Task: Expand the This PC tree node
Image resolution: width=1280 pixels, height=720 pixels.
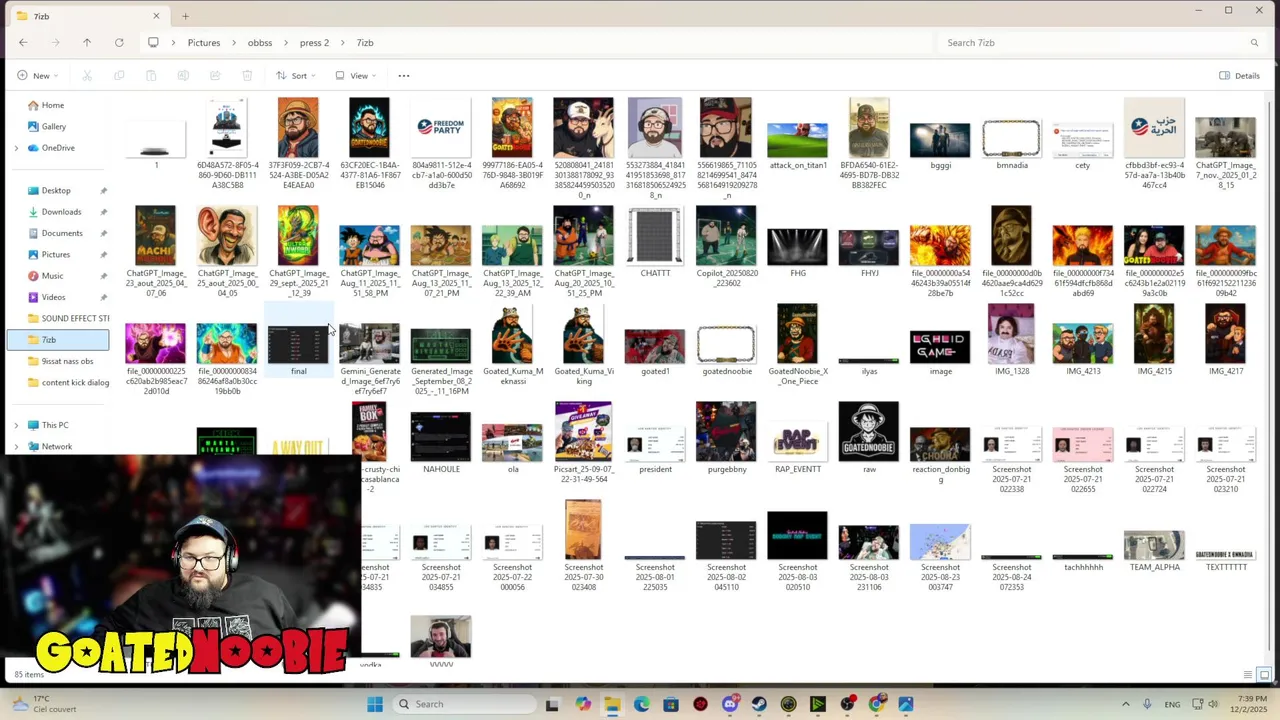Action: [x=16, y=425]
